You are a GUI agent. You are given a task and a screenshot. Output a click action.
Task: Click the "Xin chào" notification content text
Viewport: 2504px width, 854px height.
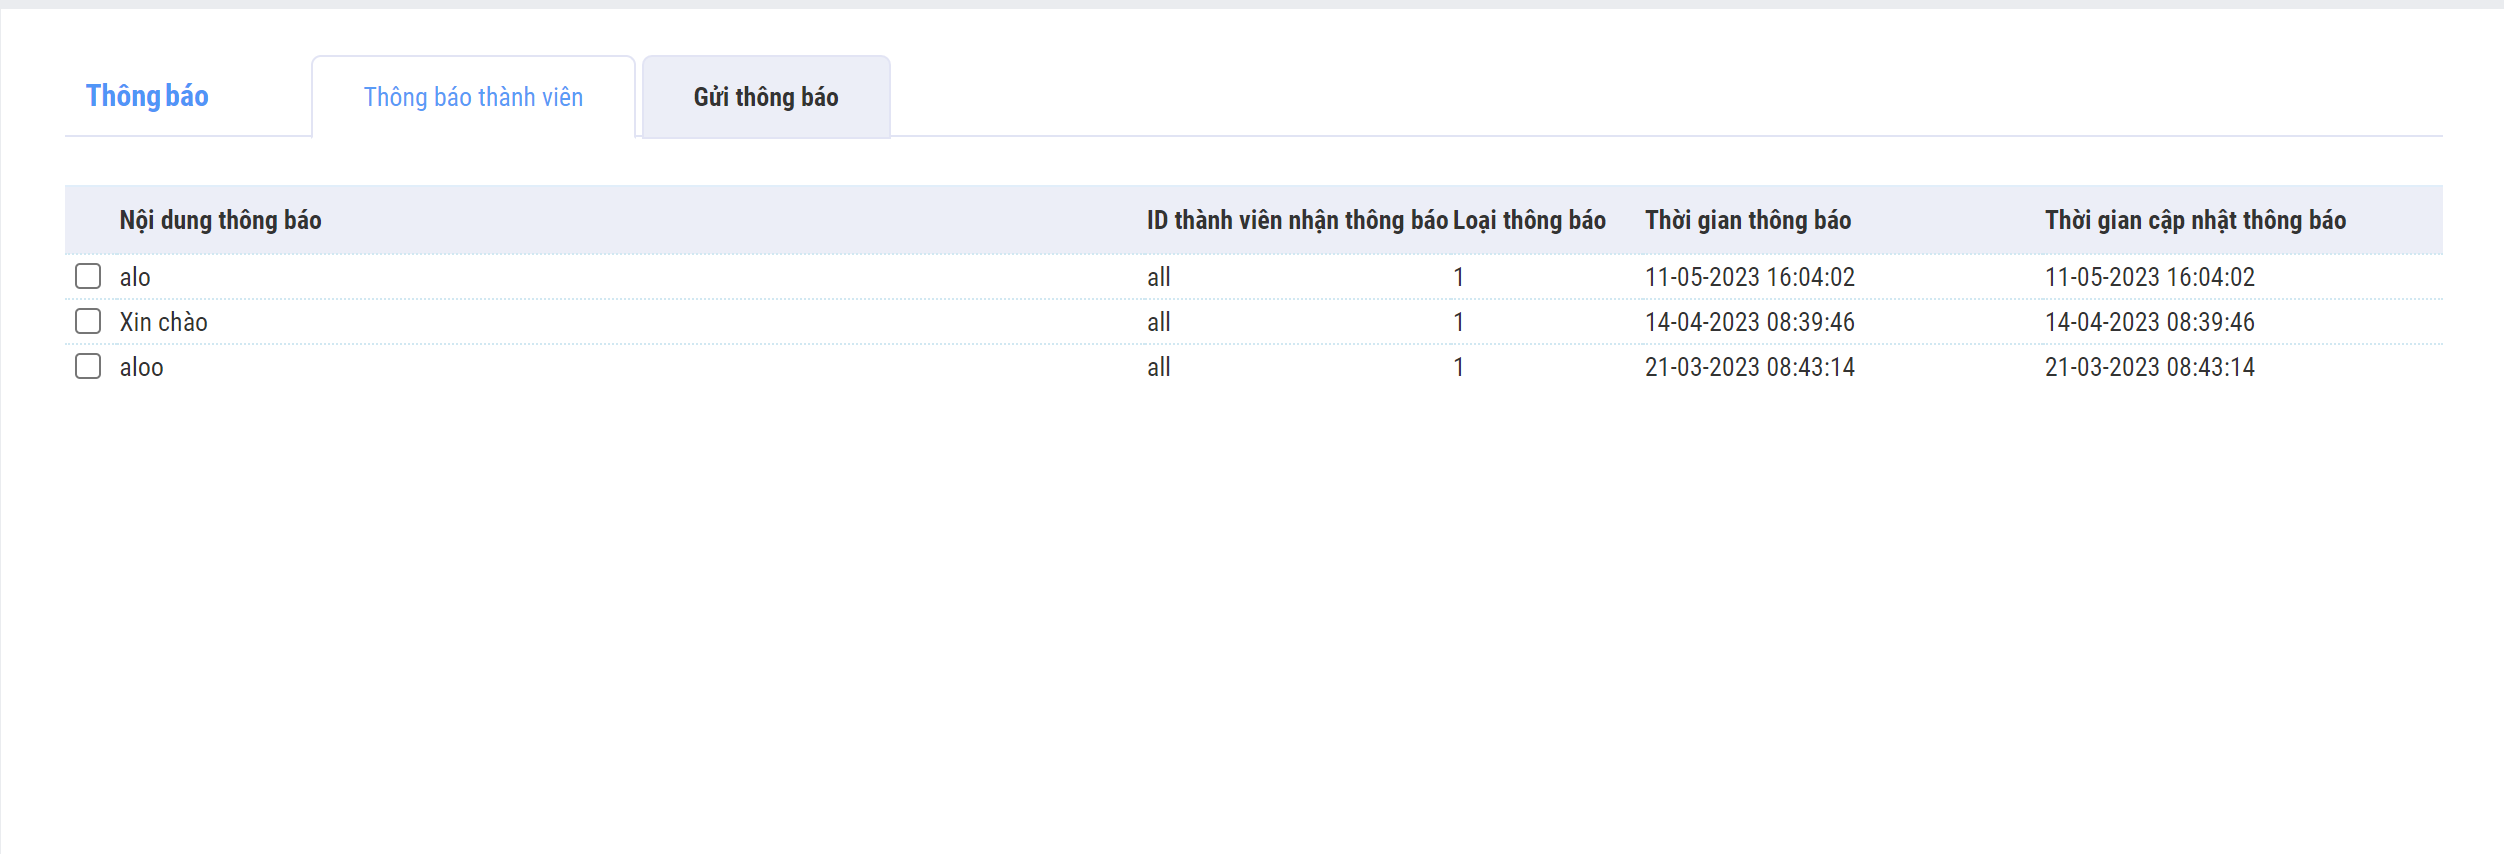tap(163, 322)
